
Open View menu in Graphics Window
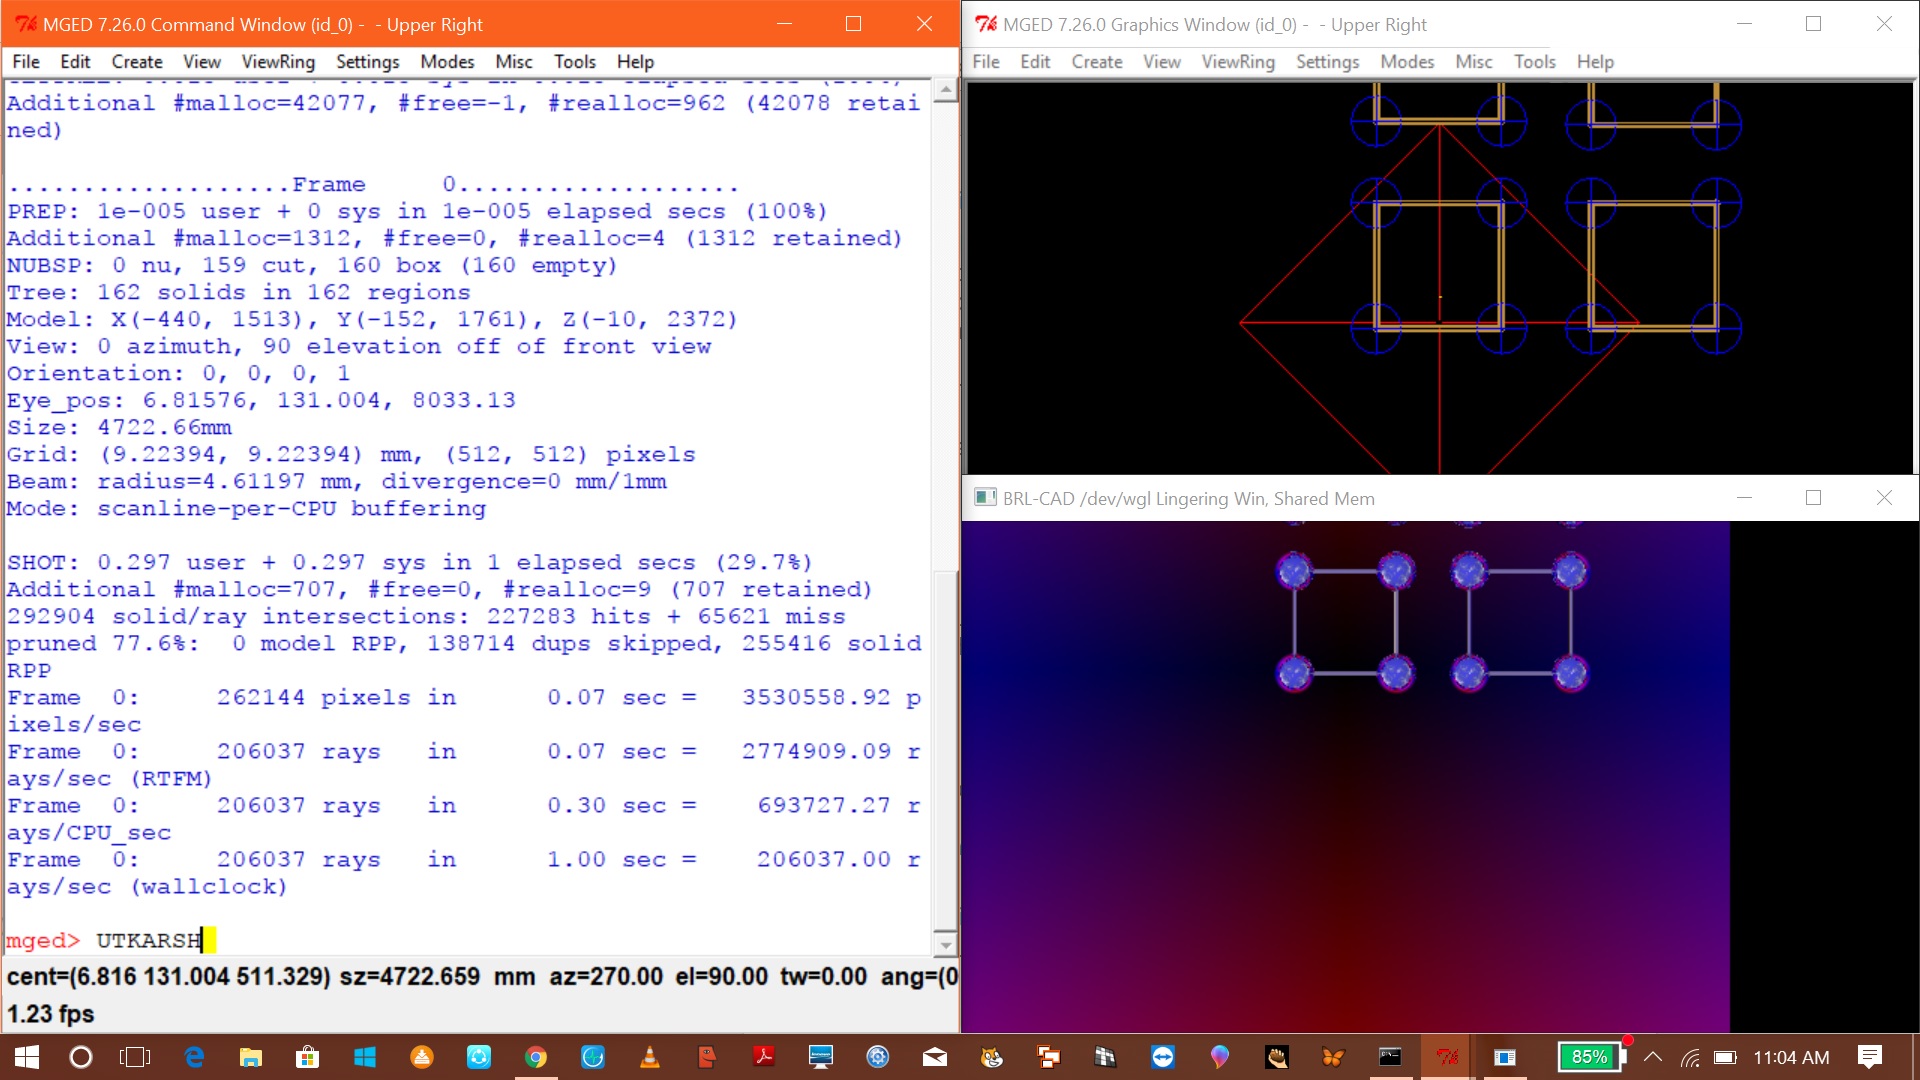pos(1161,62)
